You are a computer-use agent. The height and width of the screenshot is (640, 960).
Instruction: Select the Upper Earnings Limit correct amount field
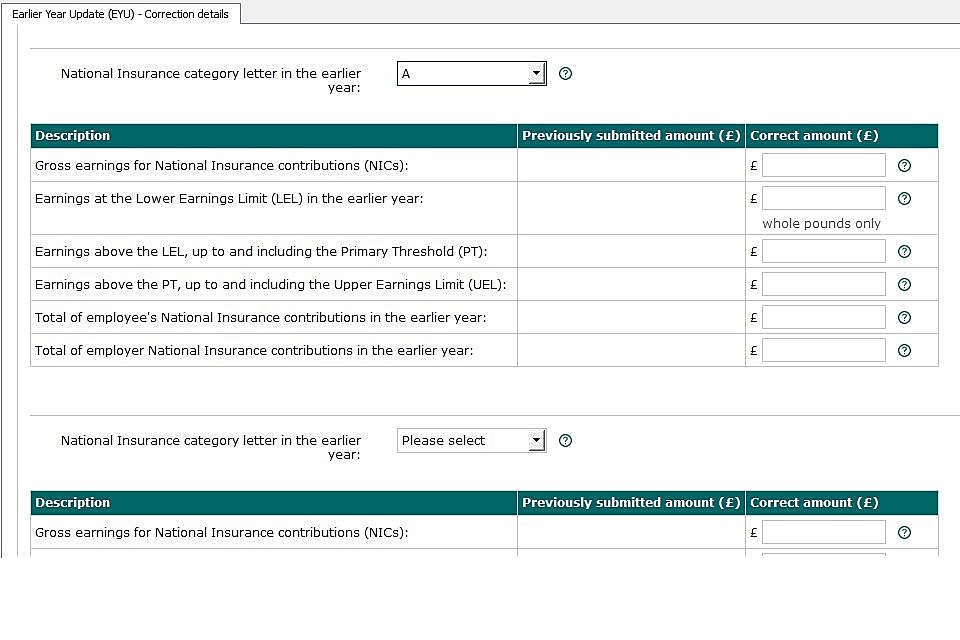(x=823, y=284)
